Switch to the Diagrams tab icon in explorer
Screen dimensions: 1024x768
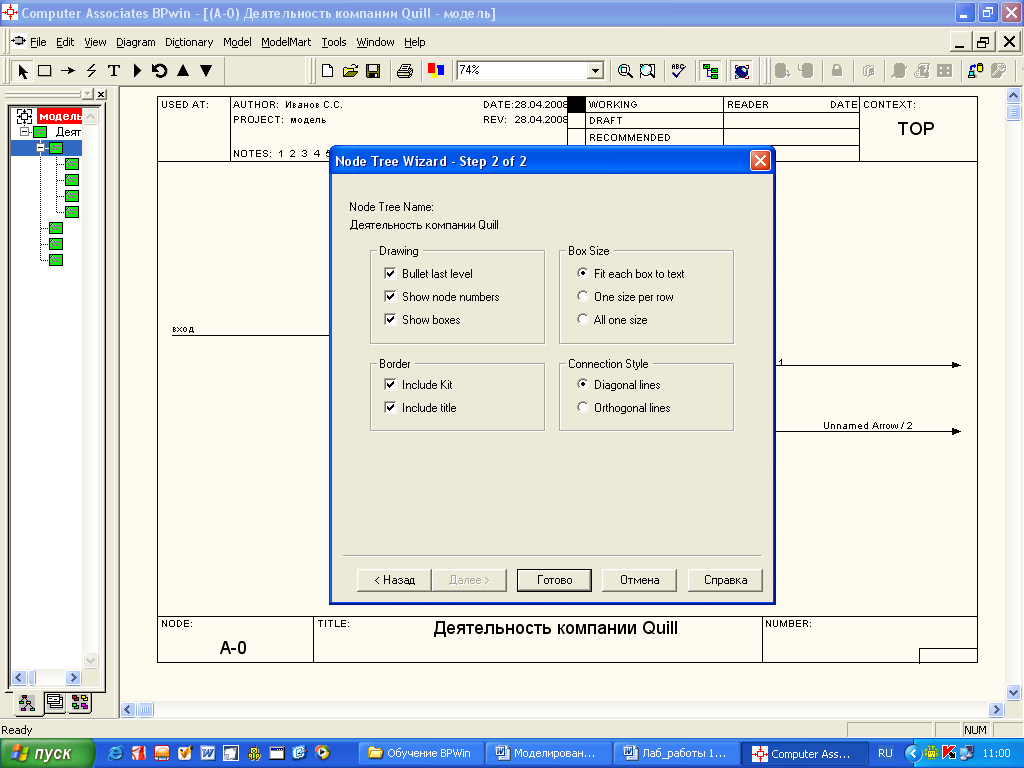coord(55,702)
